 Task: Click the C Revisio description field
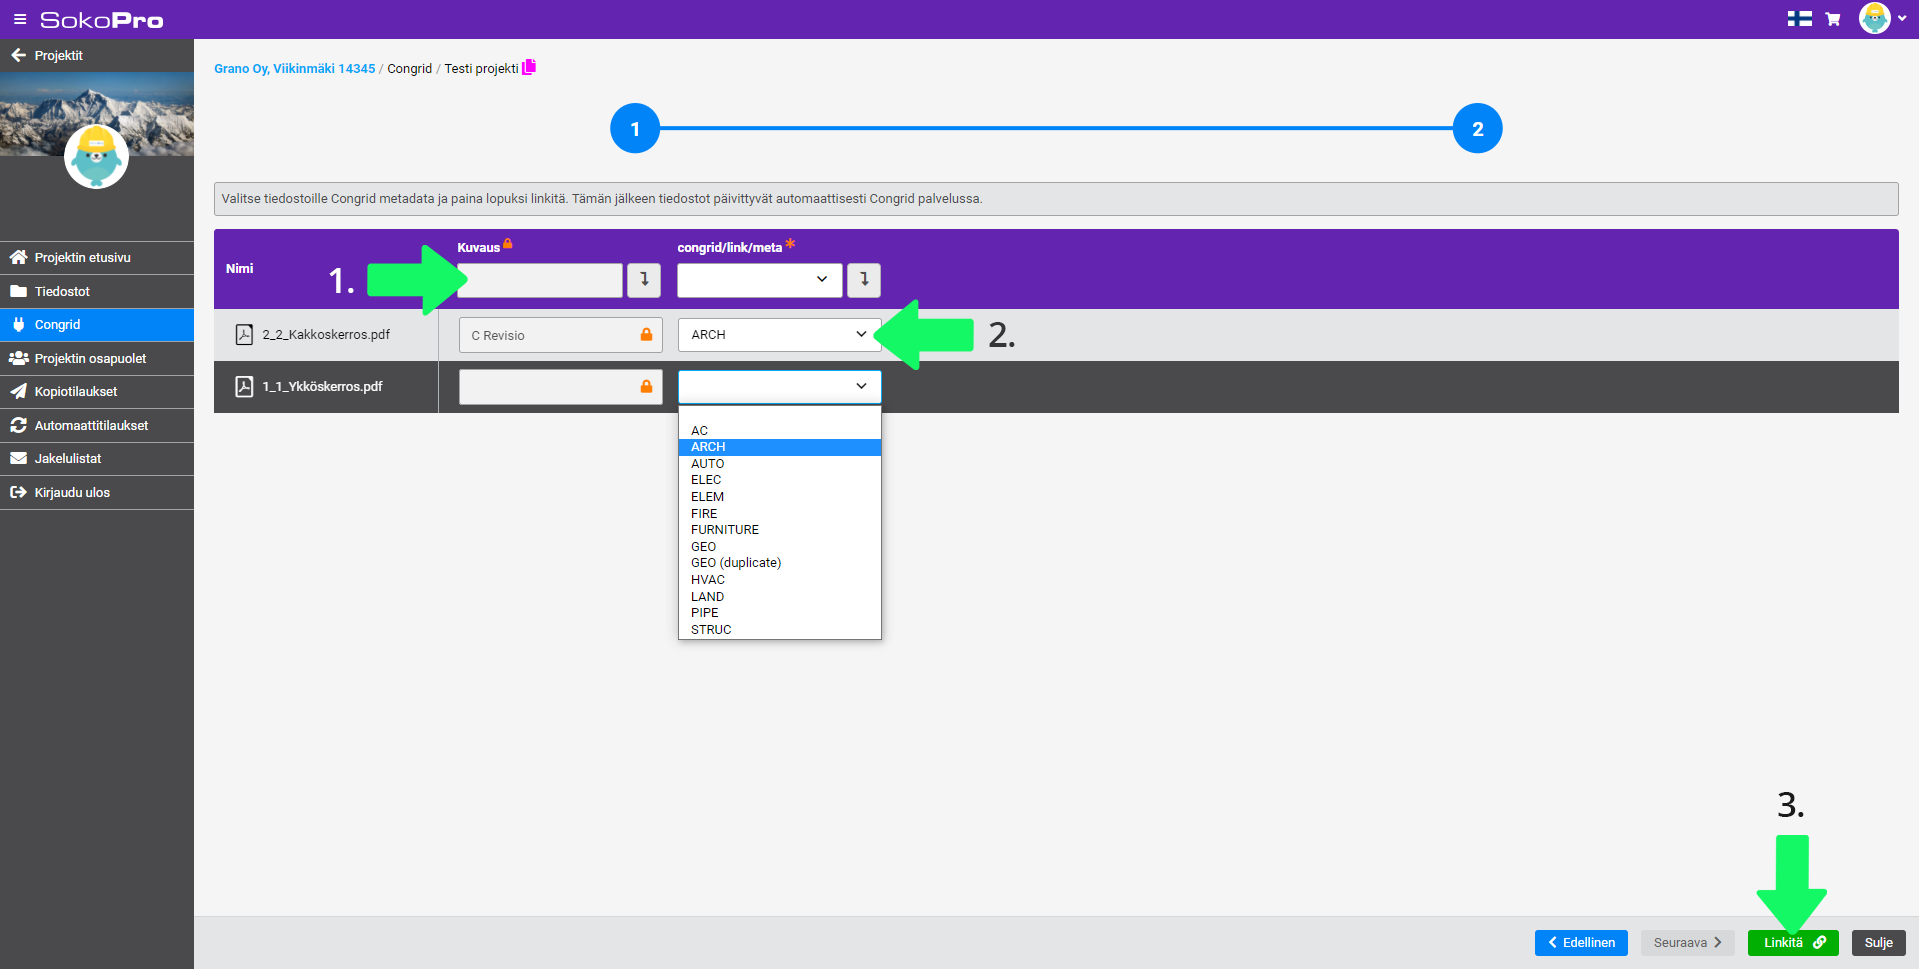[560, 335]
